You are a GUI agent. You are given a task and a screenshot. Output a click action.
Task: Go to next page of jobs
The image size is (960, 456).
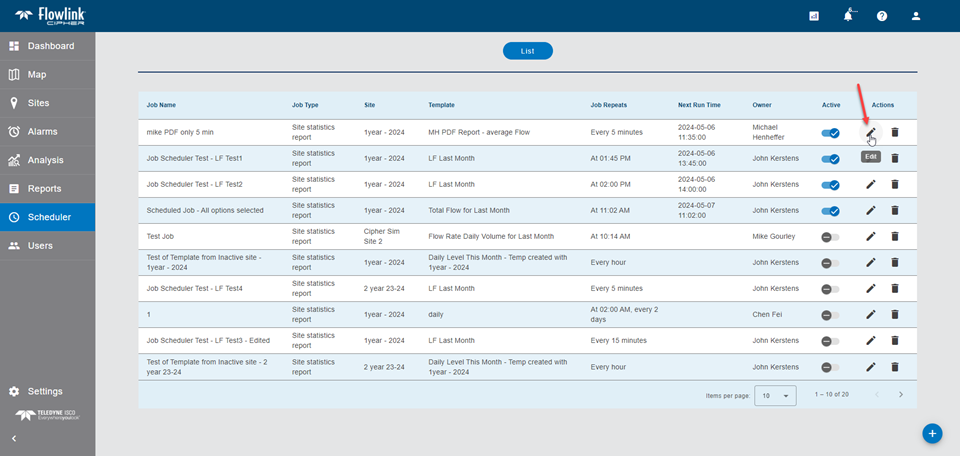pos(900,395)
